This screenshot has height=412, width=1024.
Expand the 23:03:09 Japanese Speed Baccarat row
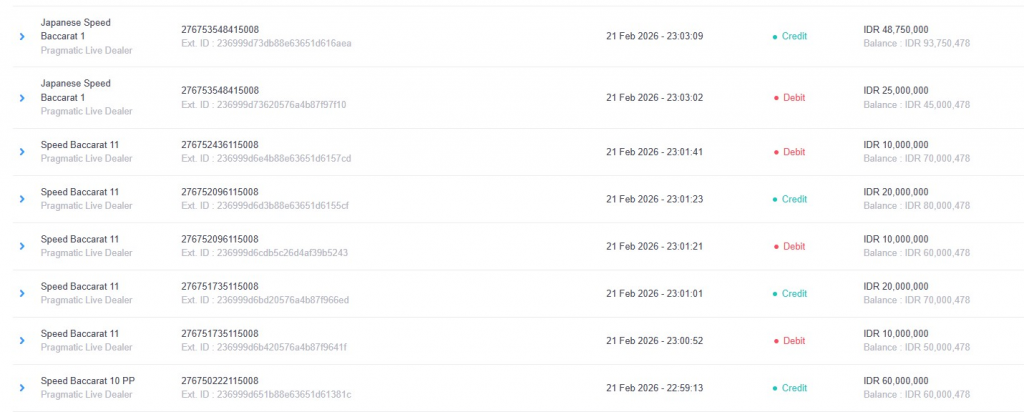(x=21, y=37)
